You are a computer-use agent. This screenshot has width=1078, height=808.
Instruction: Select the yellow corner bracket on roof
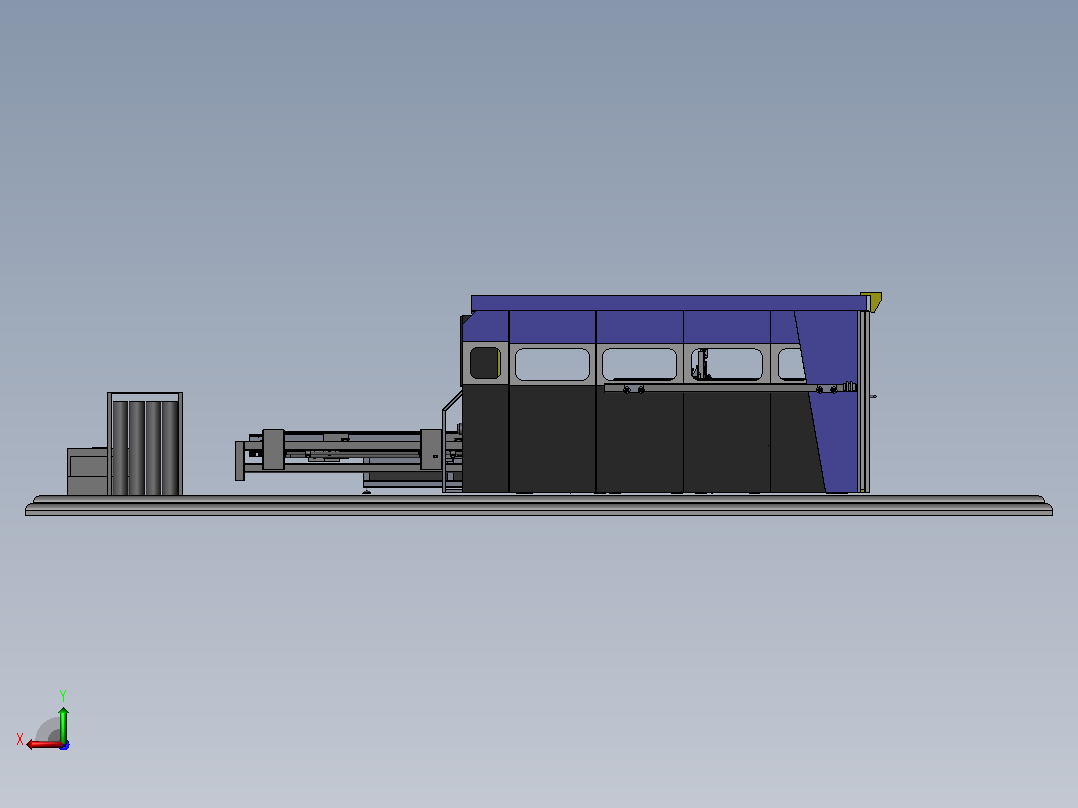point(872,302)
